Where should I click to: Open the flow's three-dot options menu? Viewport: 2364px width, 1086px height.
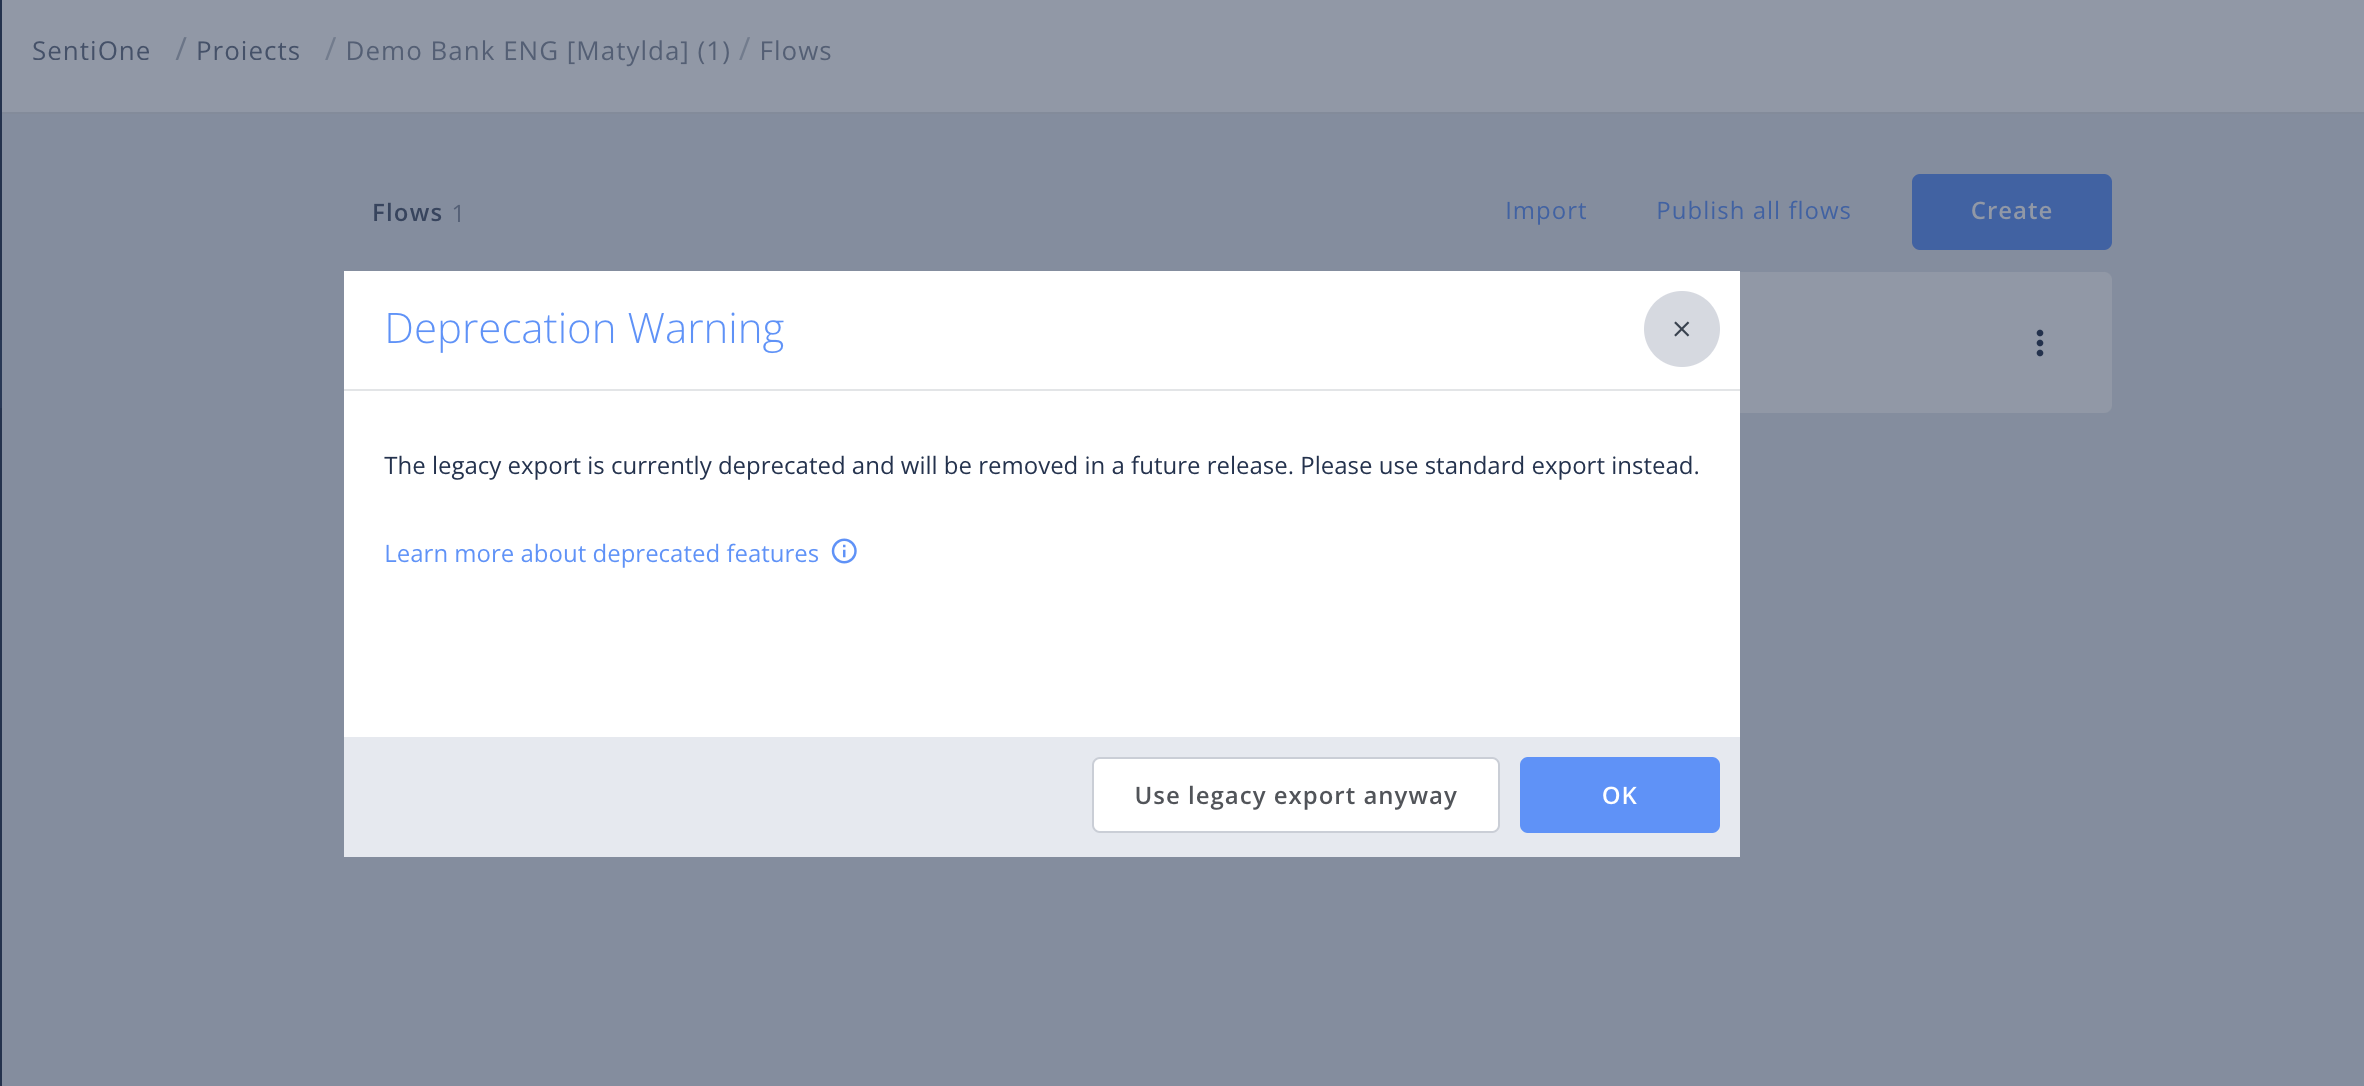pos(2039,343)
